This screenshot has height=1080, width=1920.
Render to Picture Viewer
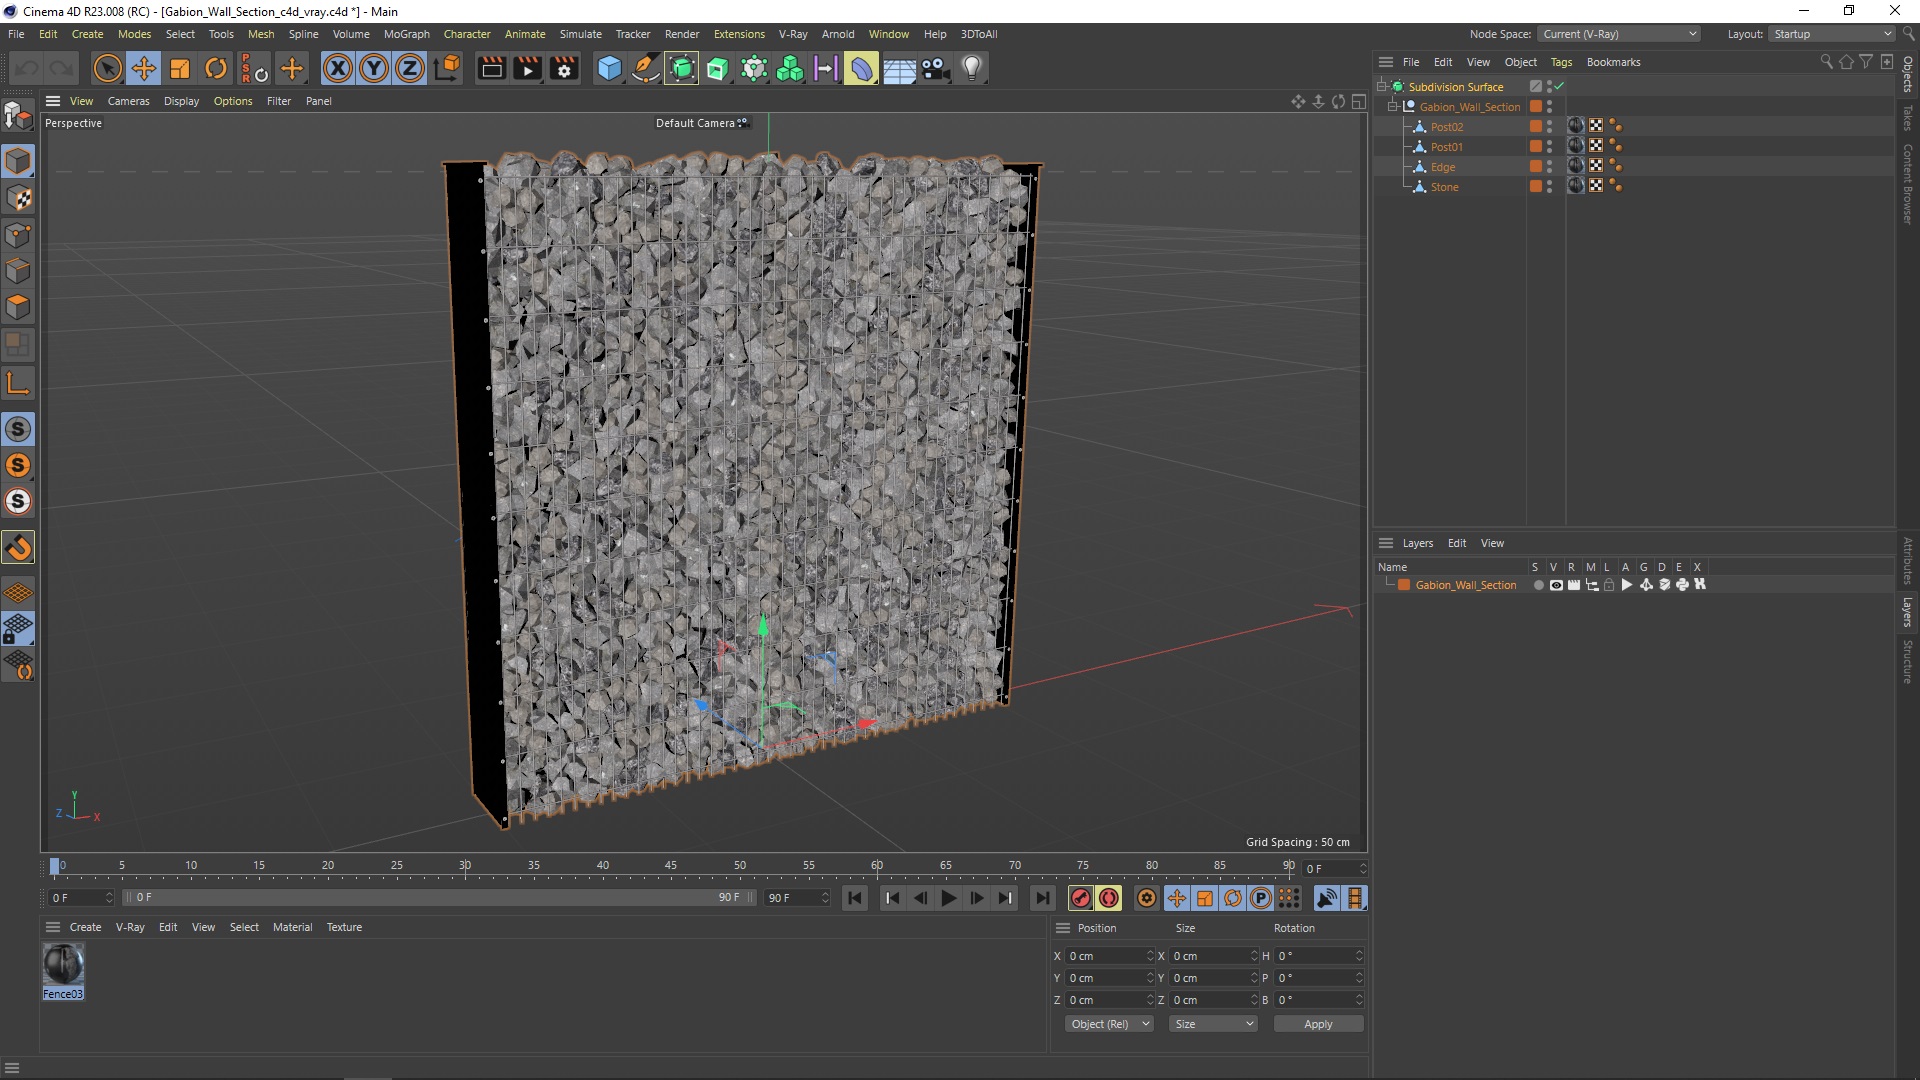point(527,68)
